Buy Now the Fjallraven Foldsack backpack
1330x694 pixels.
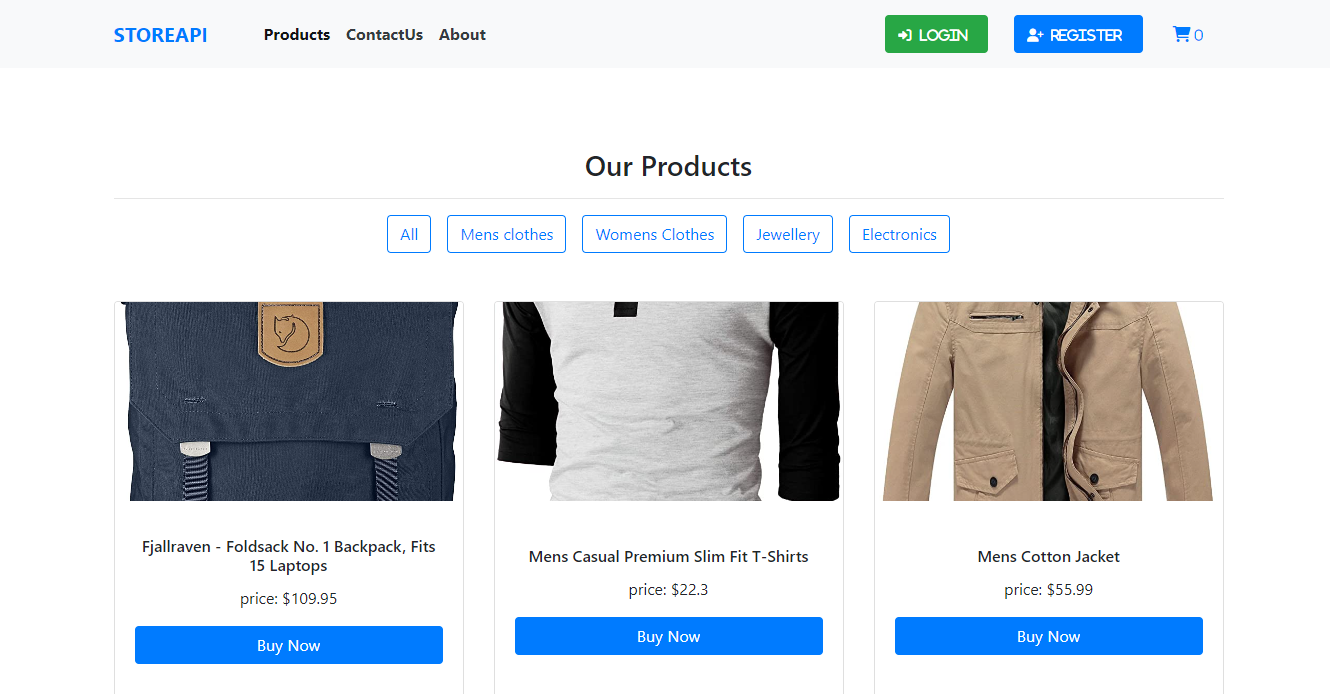[288, 644]
